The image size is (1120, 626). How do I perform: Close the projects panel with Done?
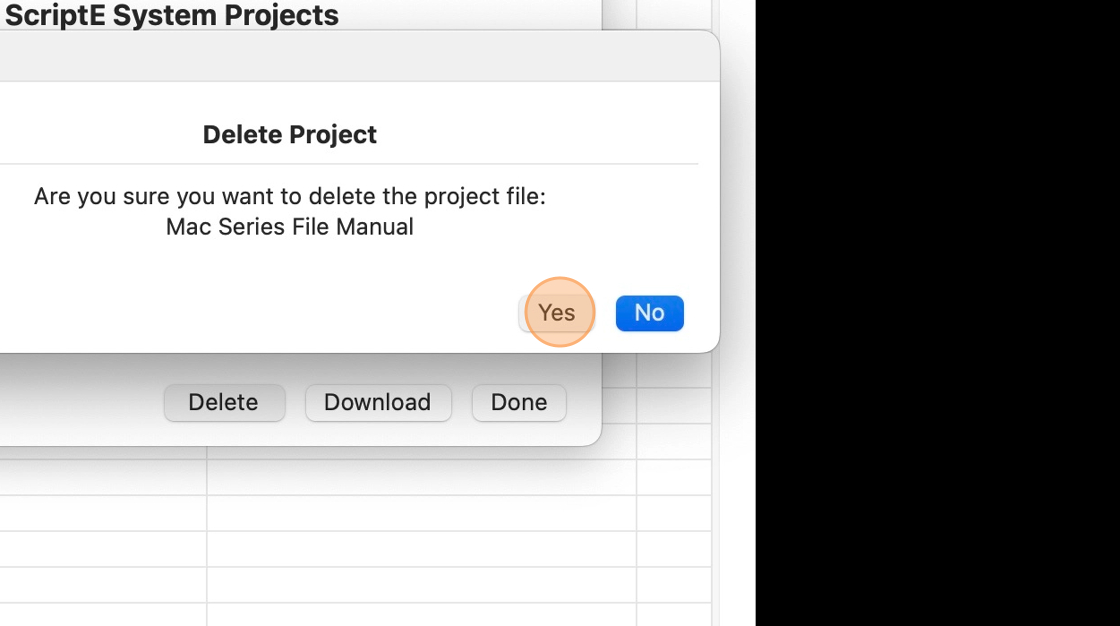tap(518, 402)
